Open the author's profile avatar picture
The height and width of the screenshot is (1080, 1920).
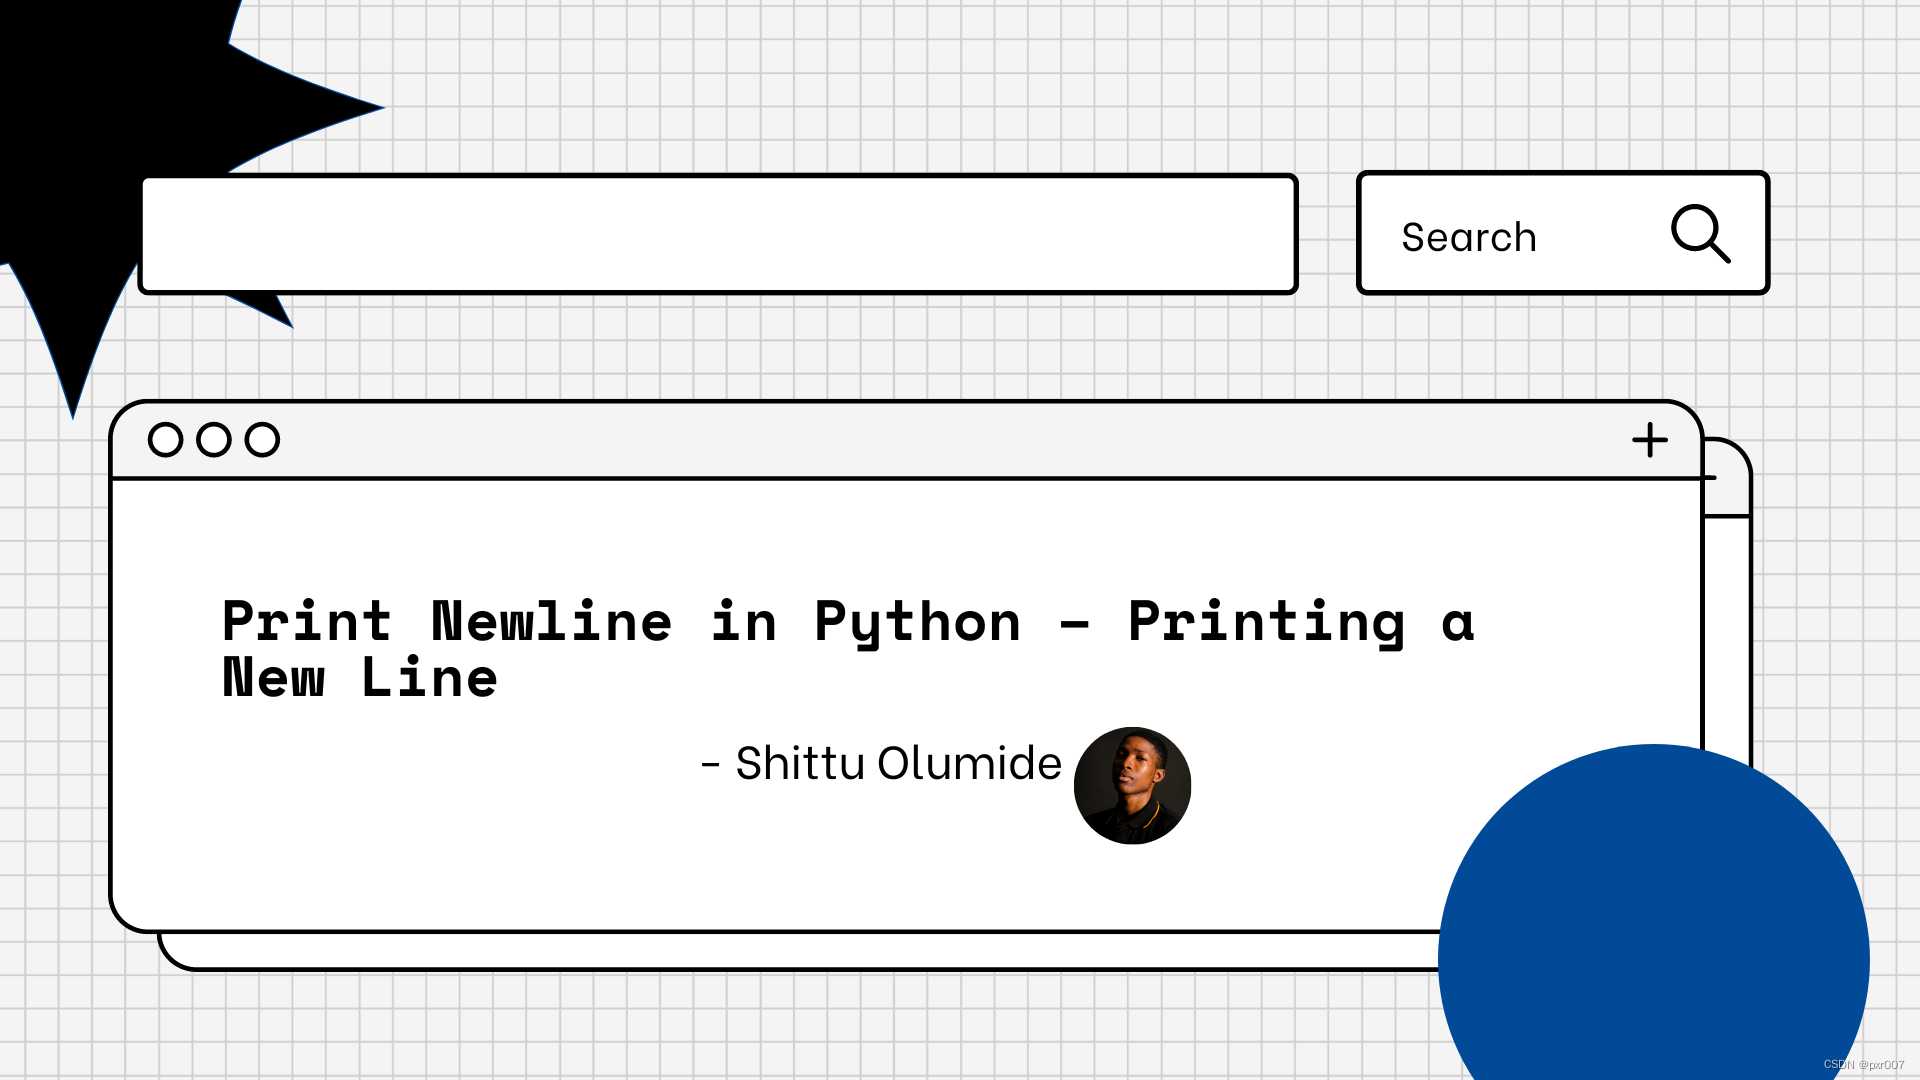click(x=1132, y=787)
